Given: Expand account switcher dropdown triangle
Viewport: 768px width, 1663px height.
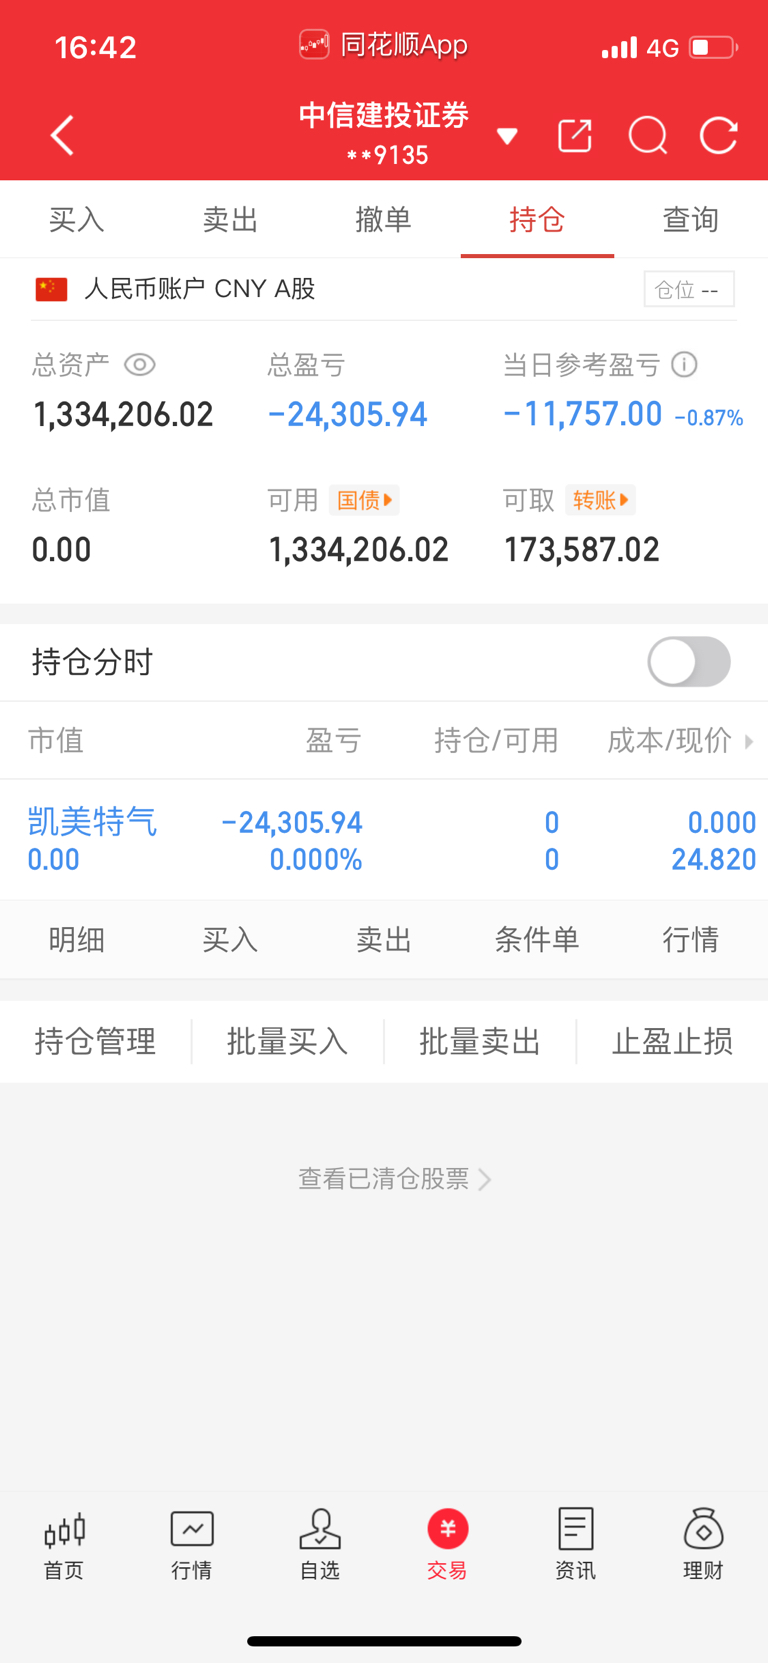Looking at the screenshot, I should click(507, 136).
